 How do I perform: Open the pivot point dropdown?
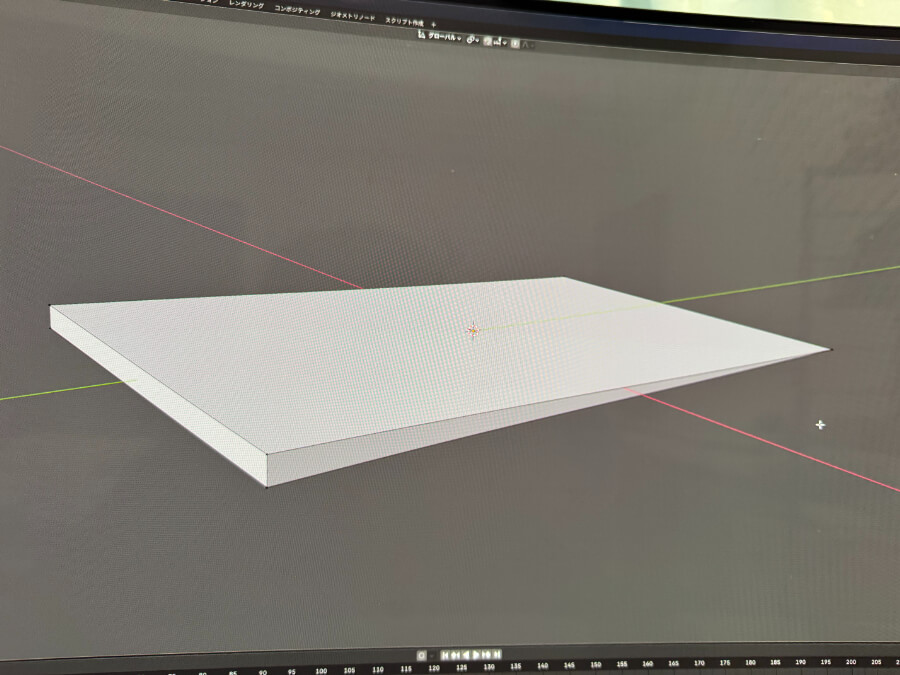472,41
